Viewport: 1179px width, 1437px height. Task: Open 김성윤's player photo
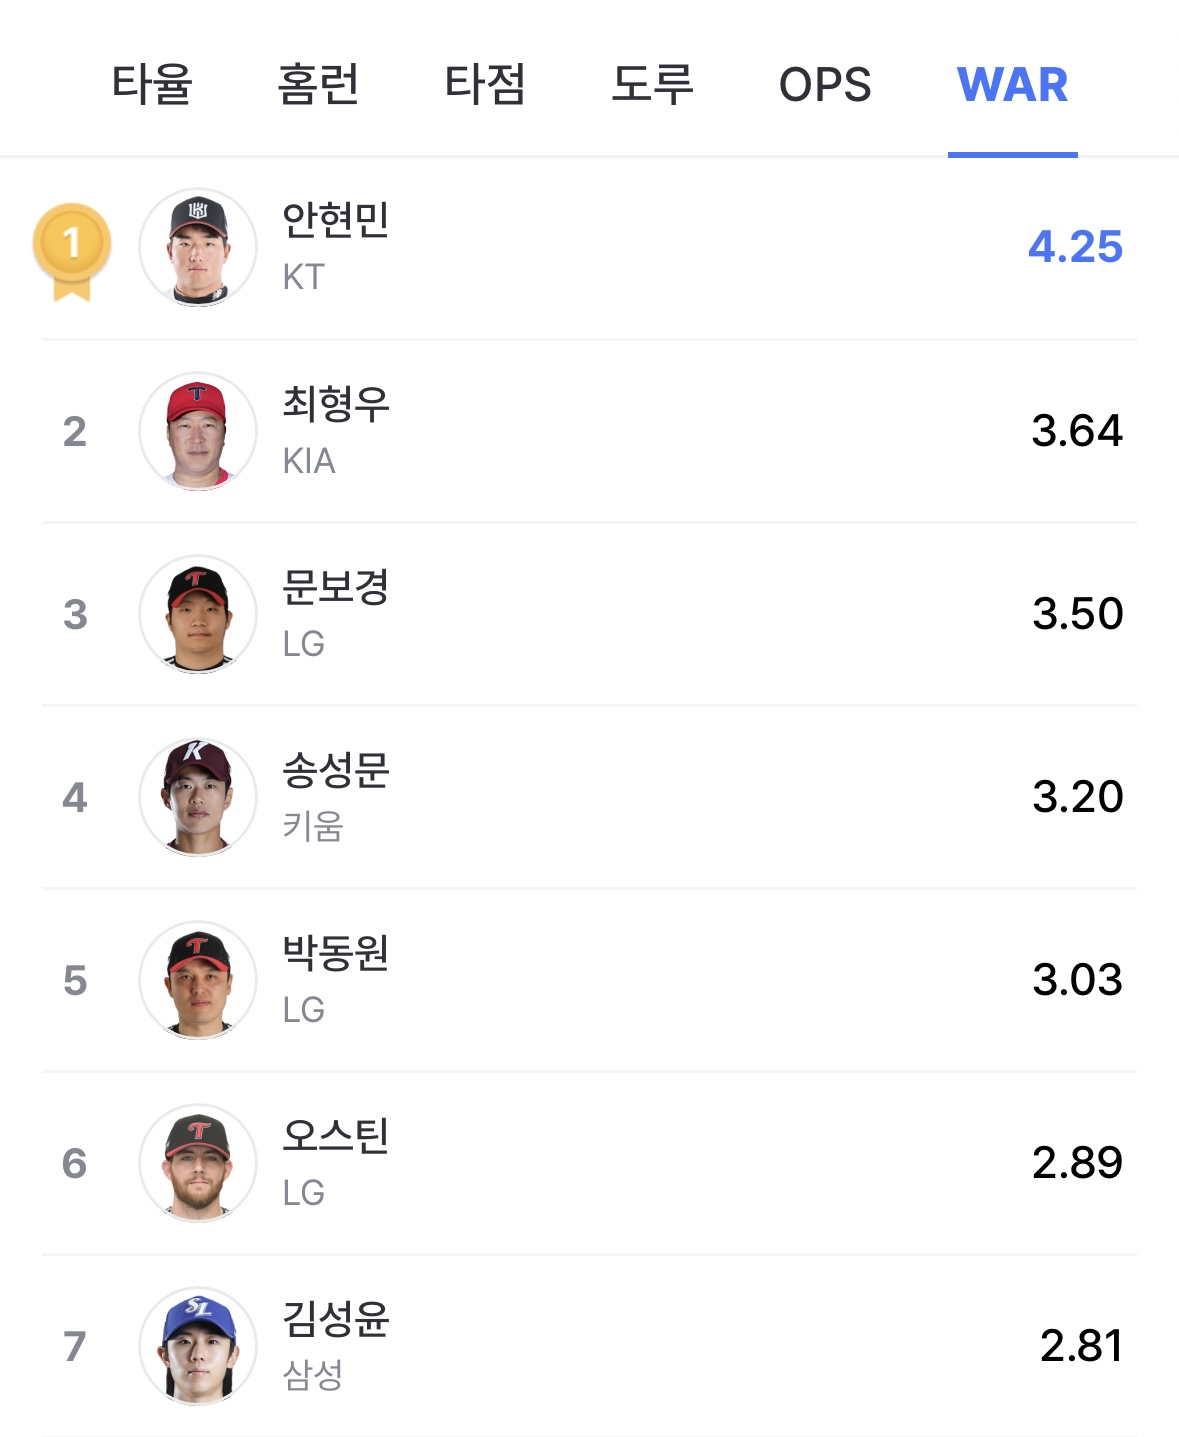click(x=198, y=1346)
